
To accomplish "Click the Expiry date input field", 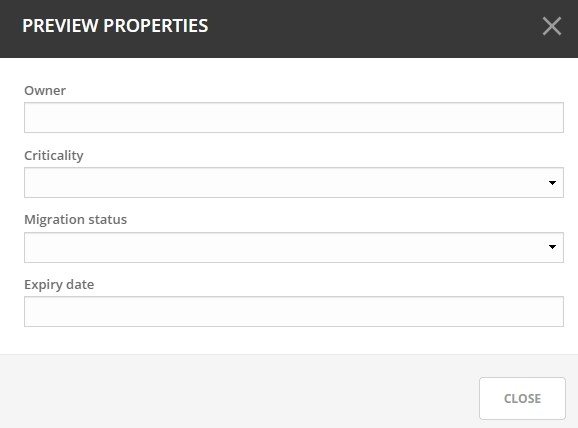I will click(294, 312).
